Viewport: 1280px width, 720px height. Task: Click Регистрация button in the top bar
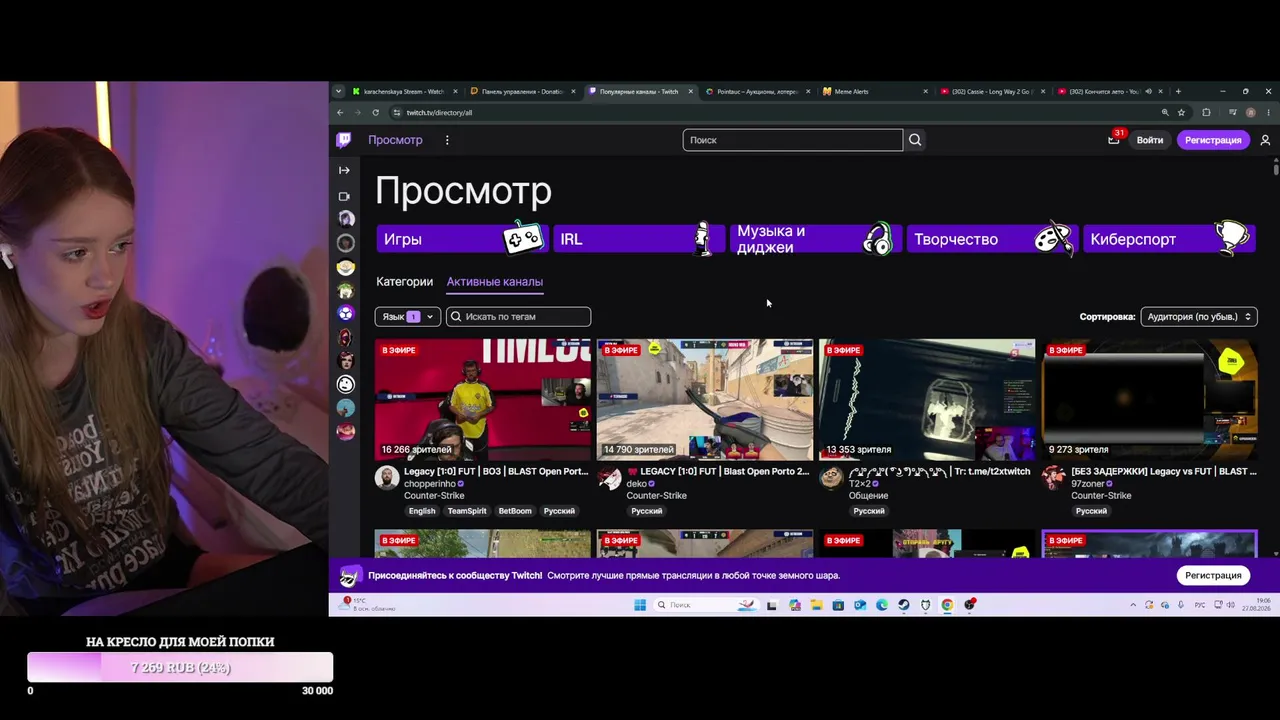[x=1213, y=140]
